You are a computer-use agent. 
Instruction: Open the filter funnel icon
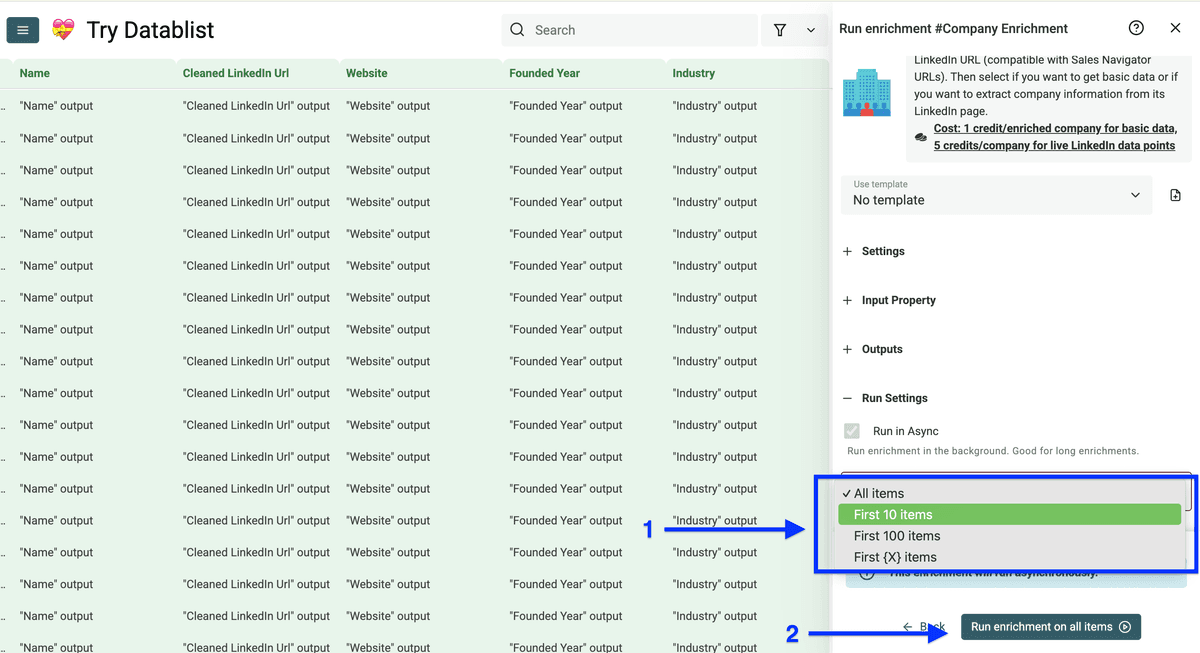pyautogui.click(x=780, y=30)
